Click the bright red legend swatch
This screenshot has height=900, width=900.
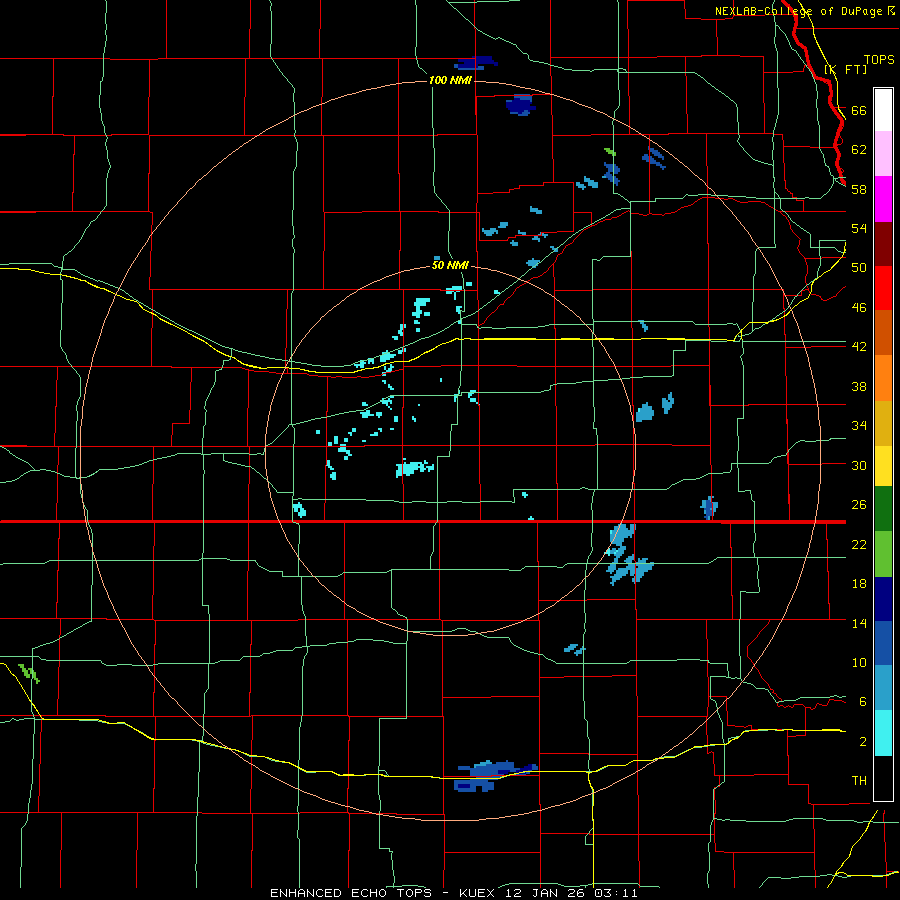click(883, 289)
